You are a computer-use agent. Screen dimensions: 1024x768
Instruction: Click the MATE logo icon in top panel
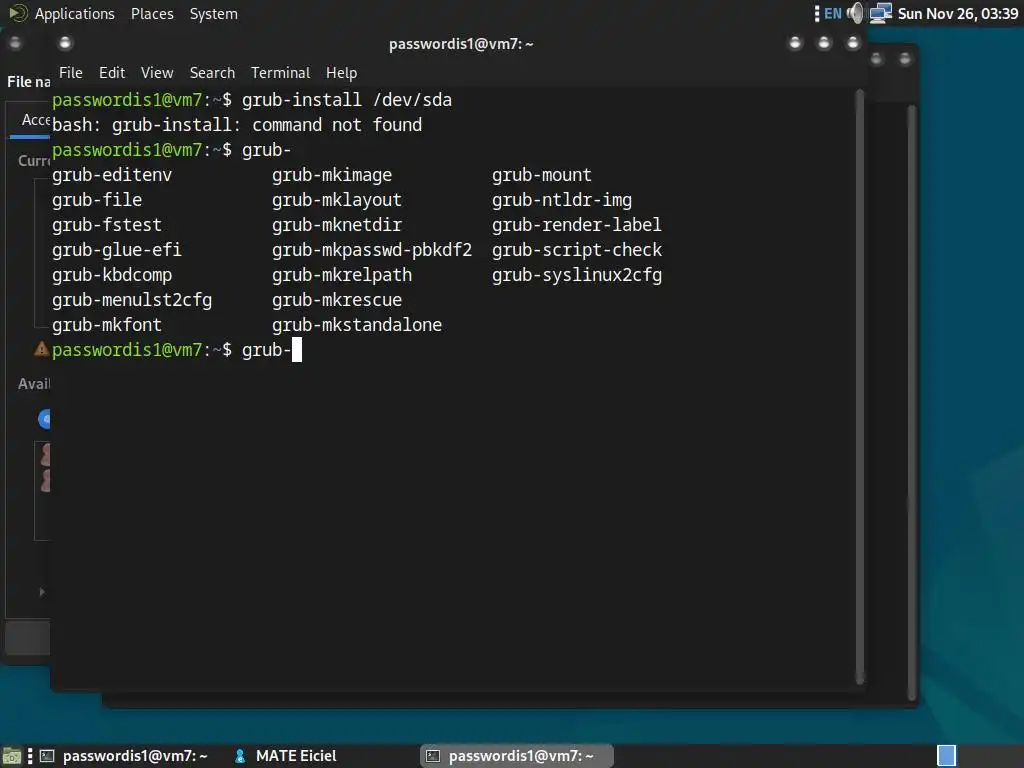(18, 13)
